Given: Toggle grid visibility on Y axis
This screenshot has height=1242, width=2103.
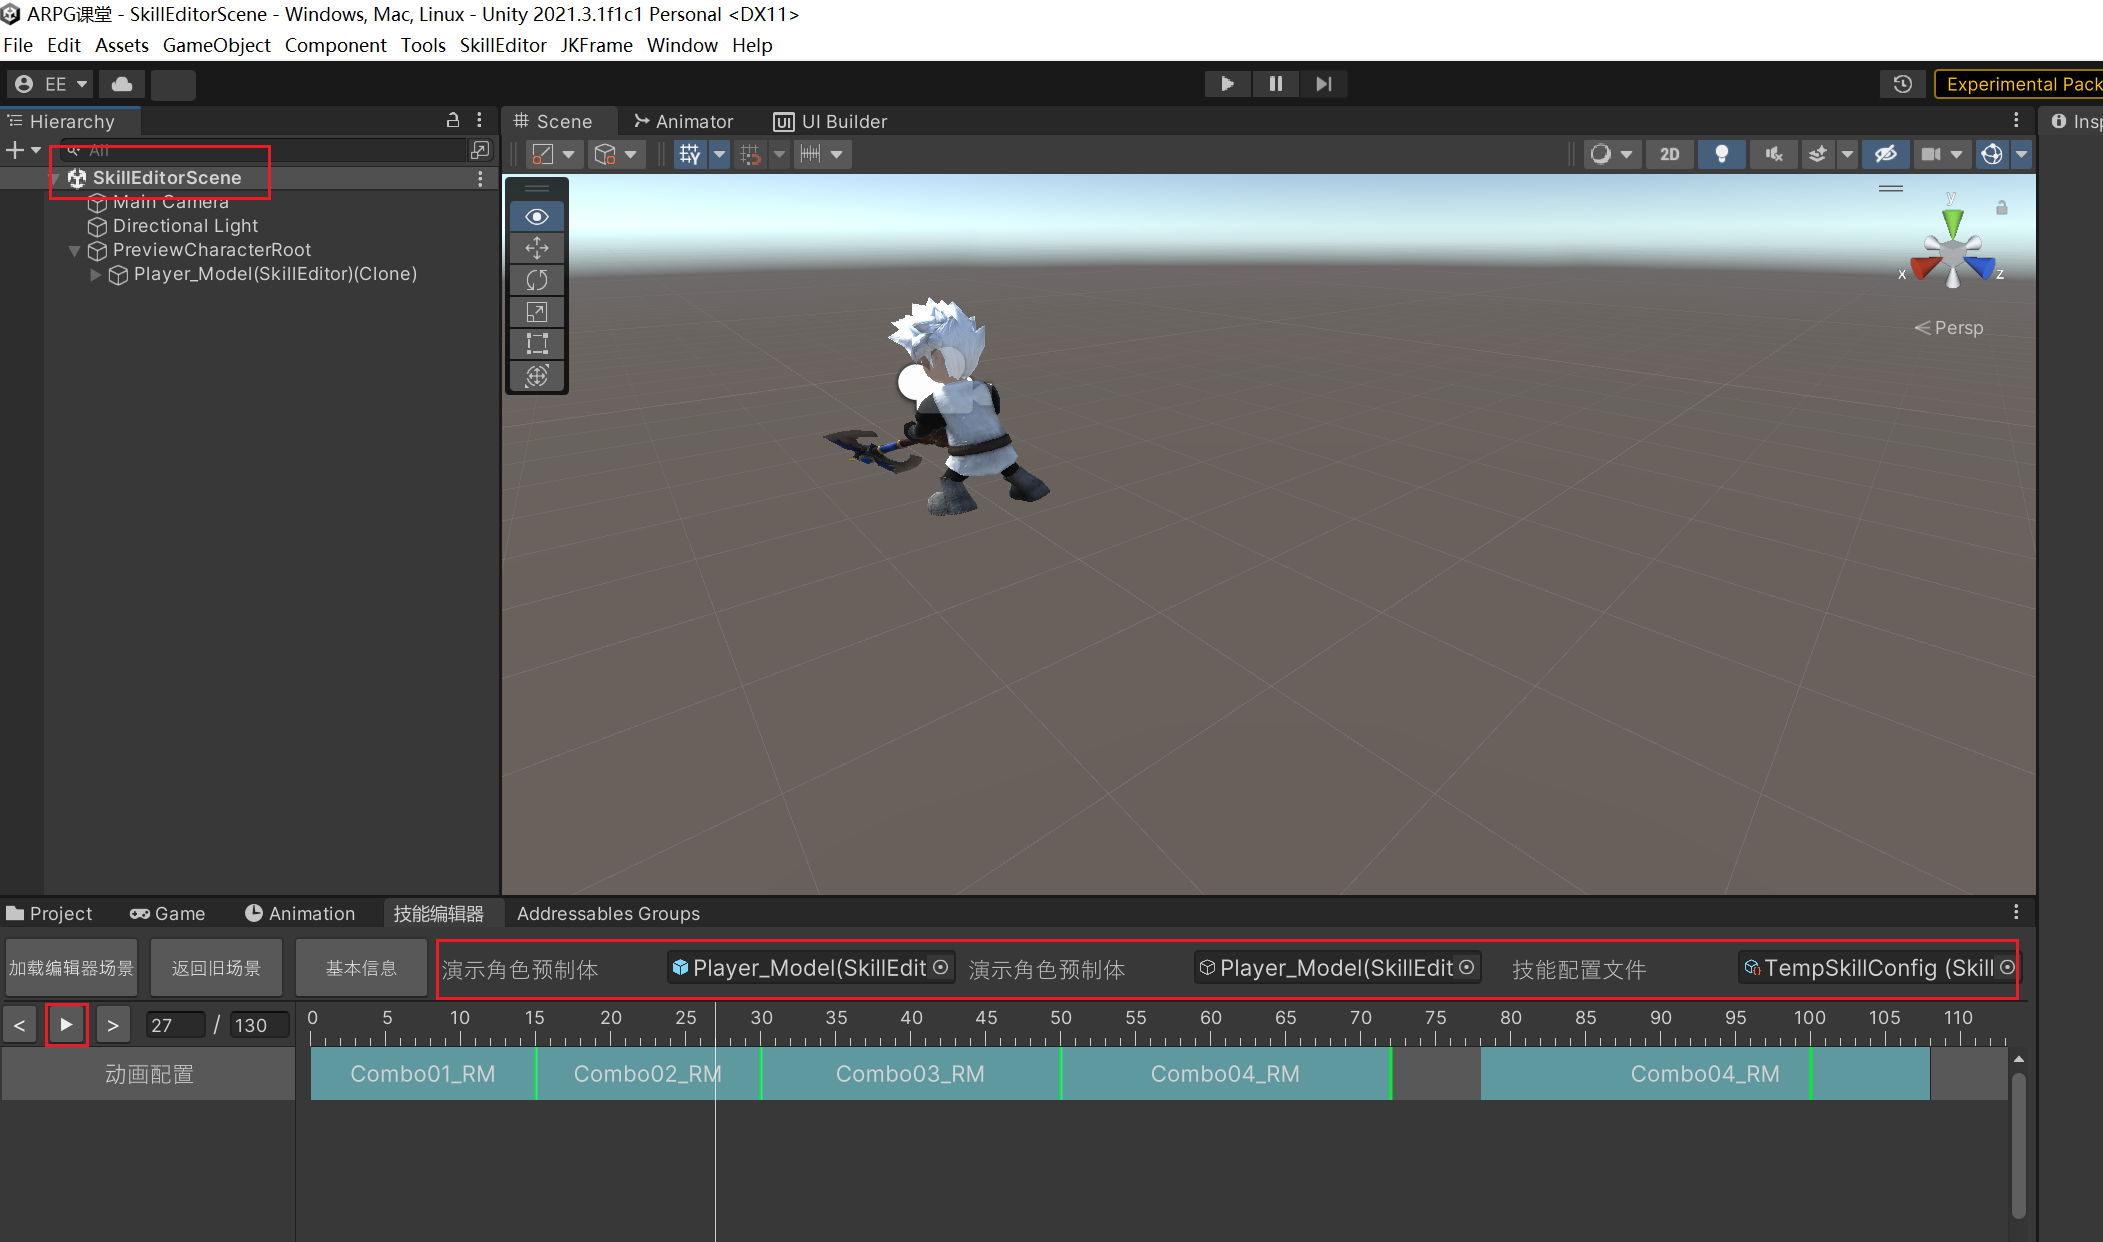Looking at the screenshot, I should point(690,154).
